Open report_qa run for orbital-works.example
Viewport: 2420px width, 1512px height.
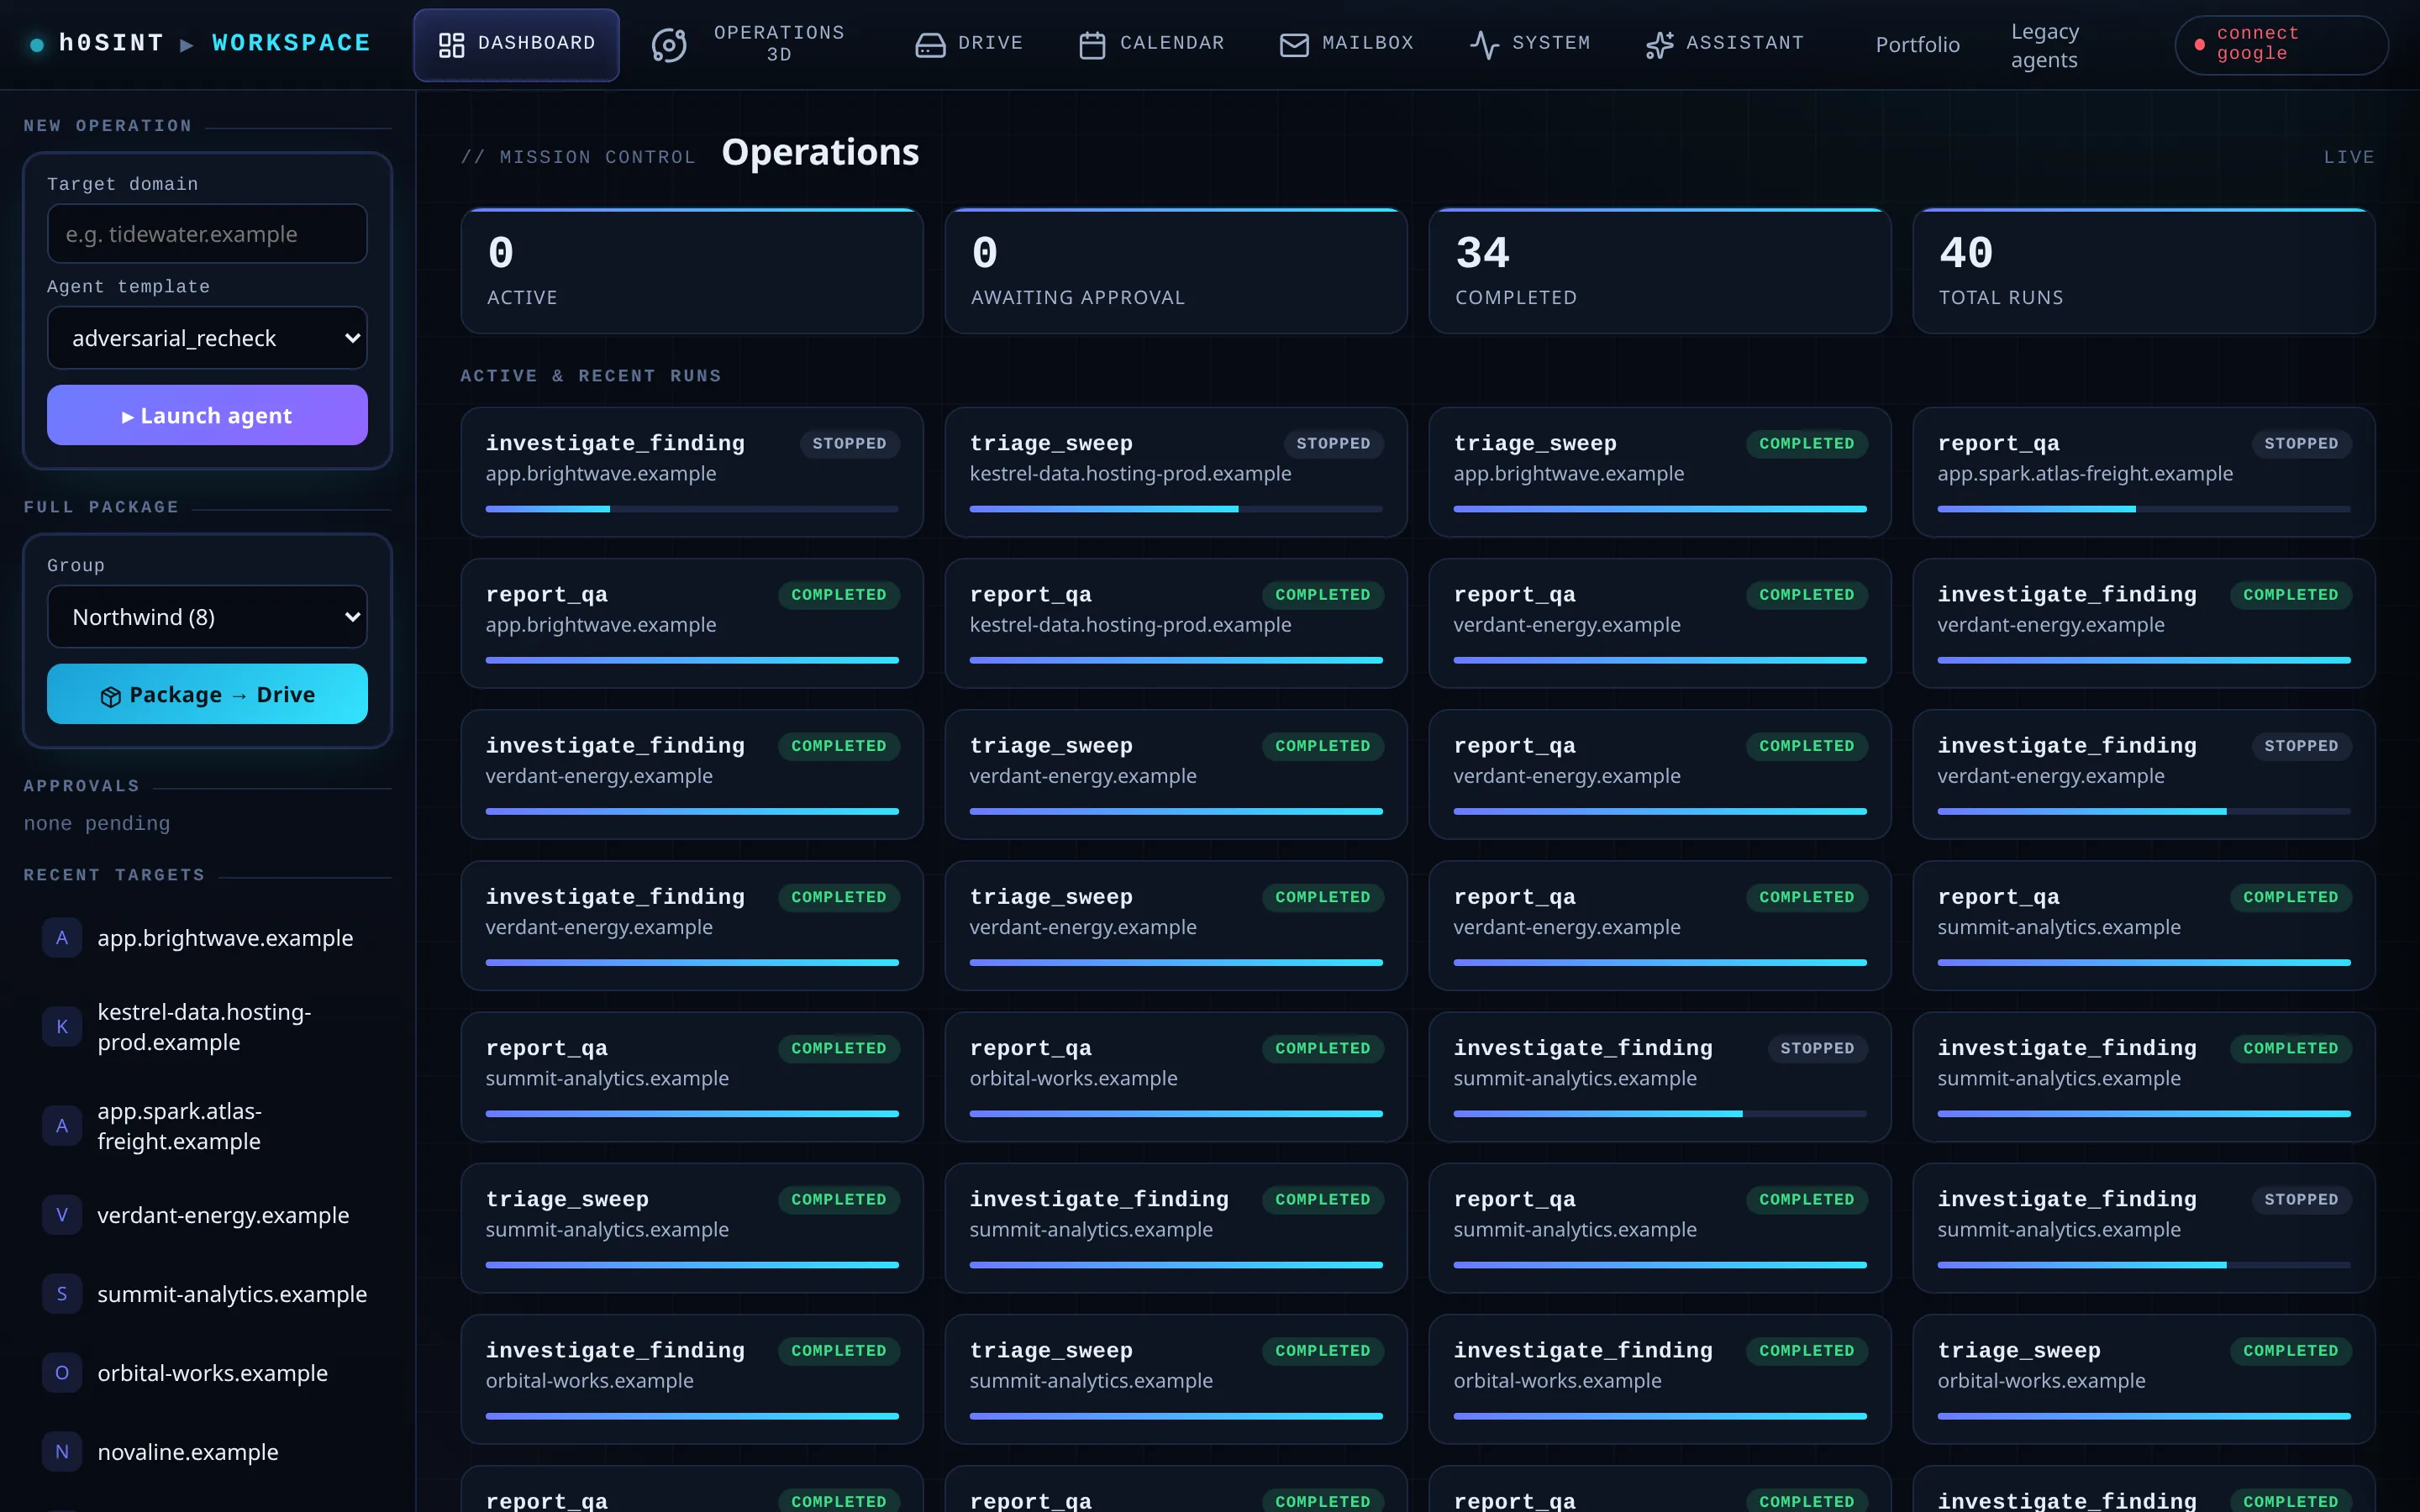click(x=1176, y=1077)
